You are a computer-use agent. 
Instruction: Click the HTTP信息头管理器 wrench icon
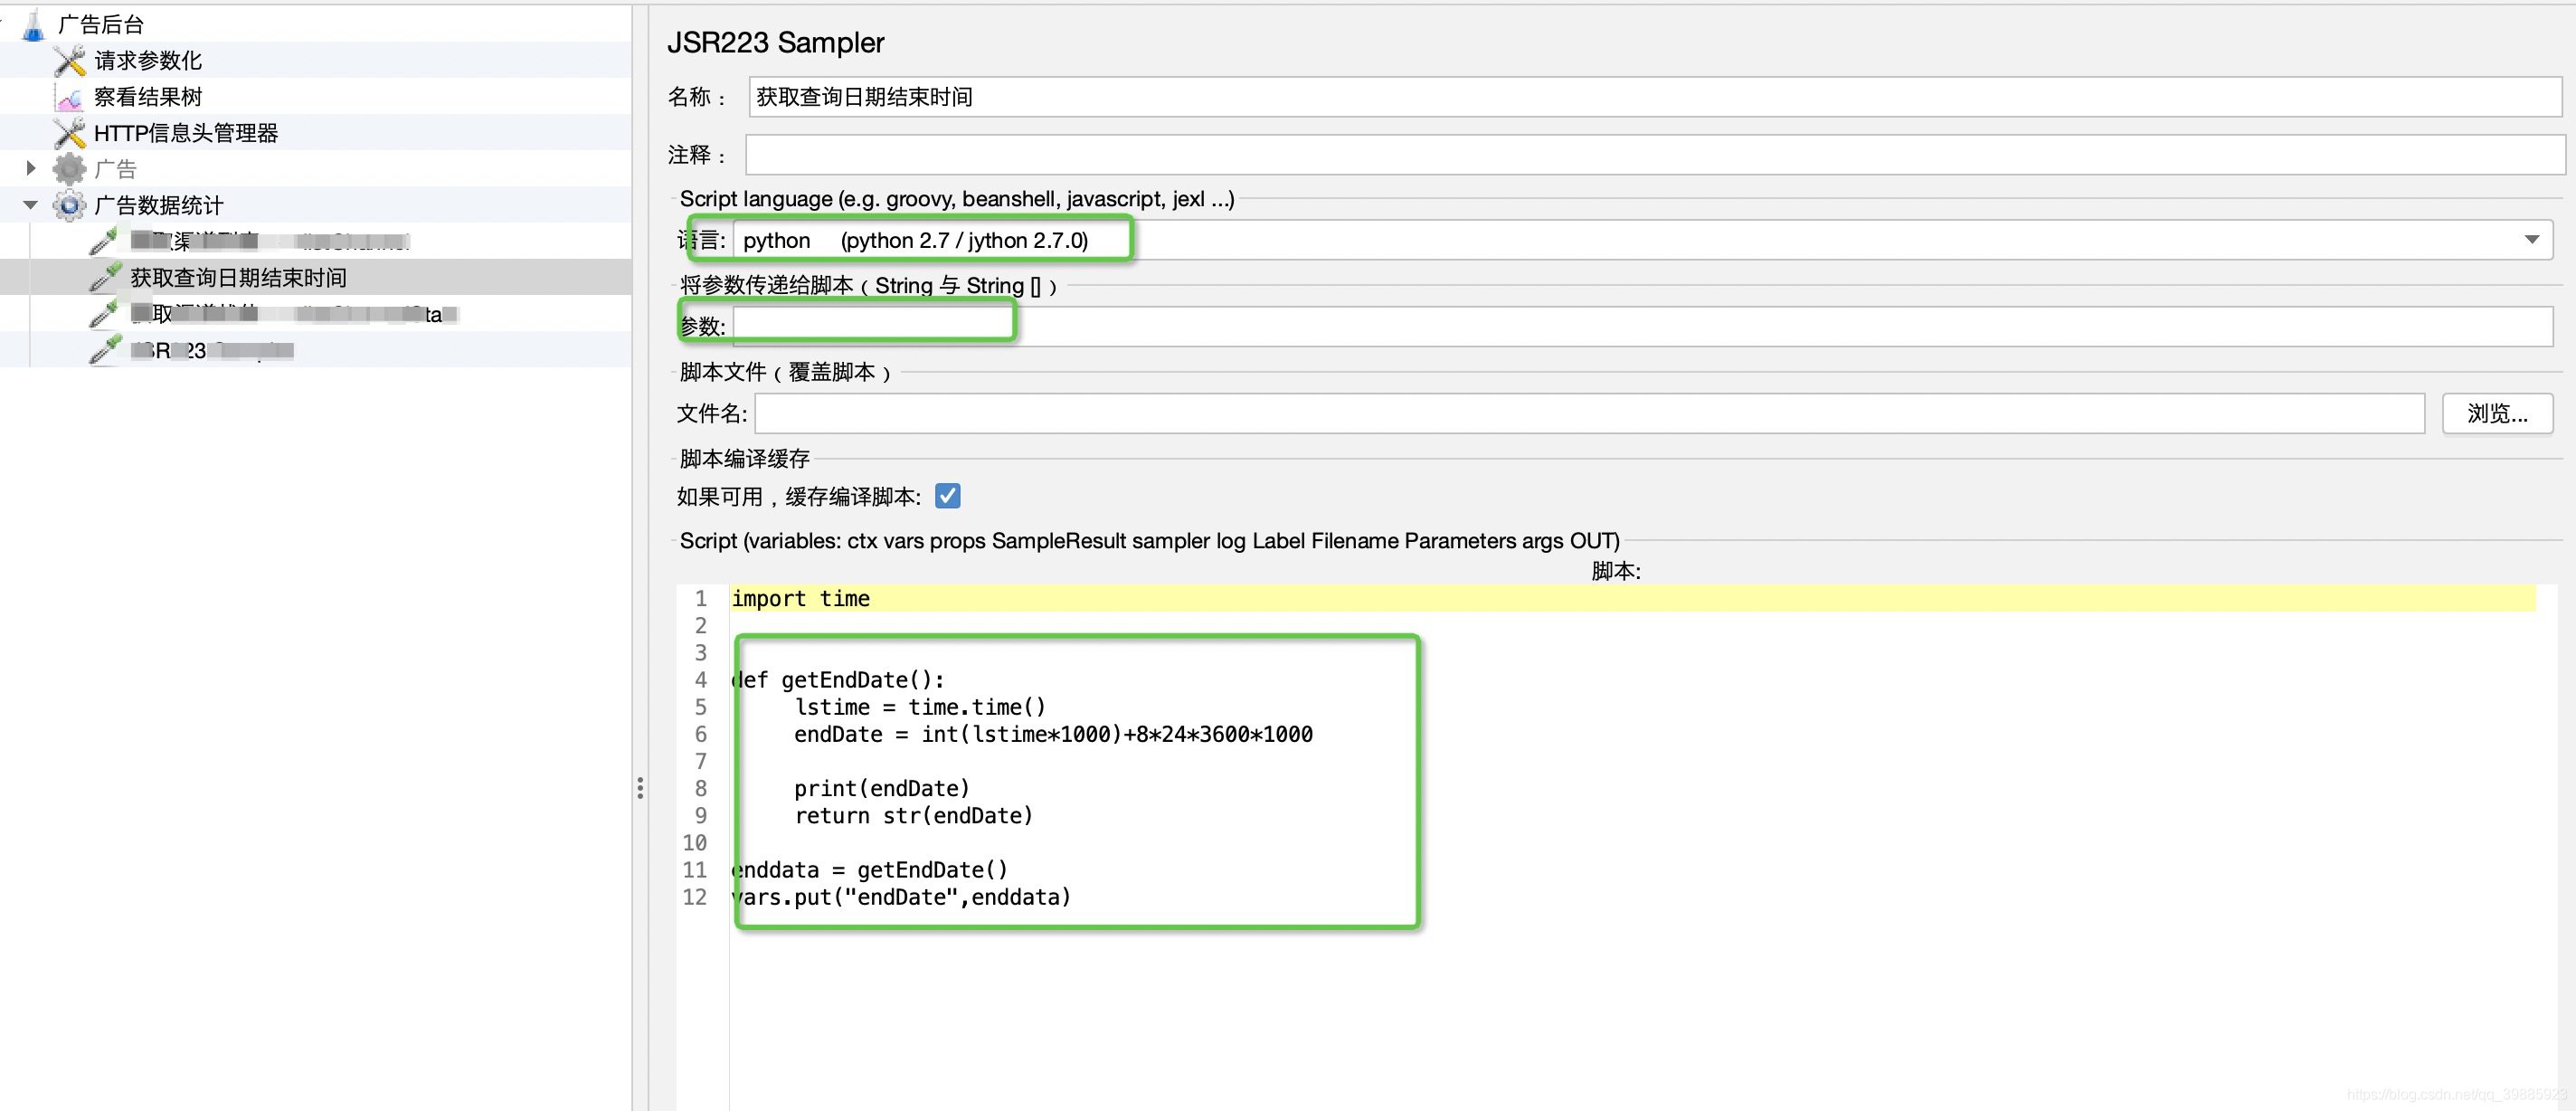(x=67, y=132)
